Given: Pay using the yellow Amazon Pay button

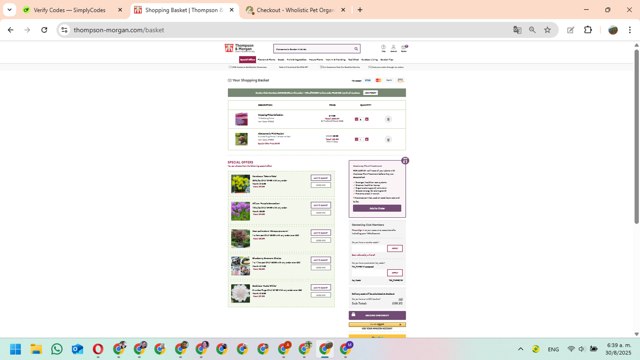Looking at the screenshot, I should pyautogui.click(x=377, y=324).
